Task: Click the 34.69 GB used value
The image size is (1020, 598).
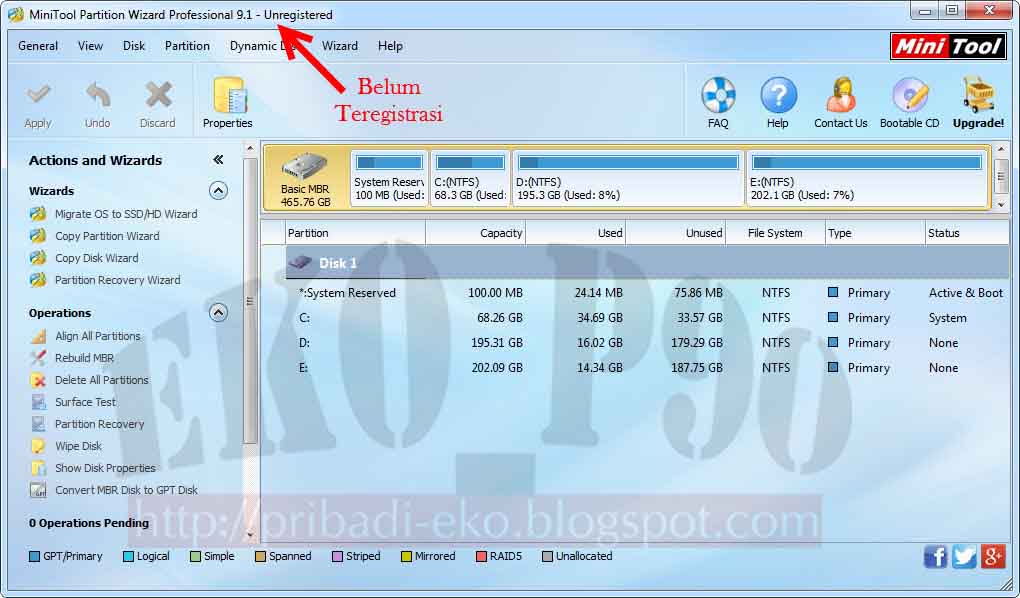Action: [x=600, y=318]
